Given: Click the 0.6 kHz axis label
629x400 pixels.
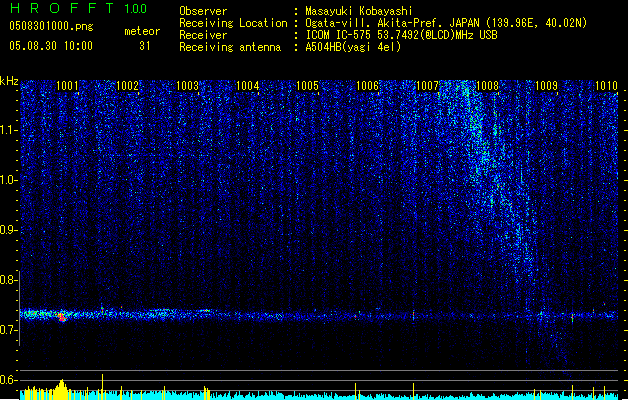Looking at the screenshot, I should point(8,380).
